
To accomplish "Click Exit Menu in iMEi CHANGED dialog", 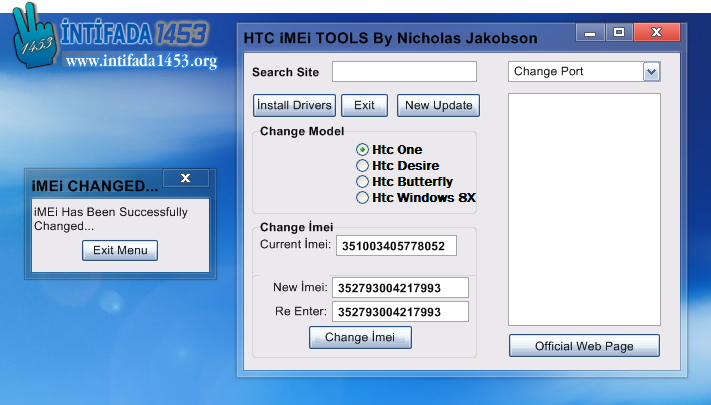I will coord(120,250).
